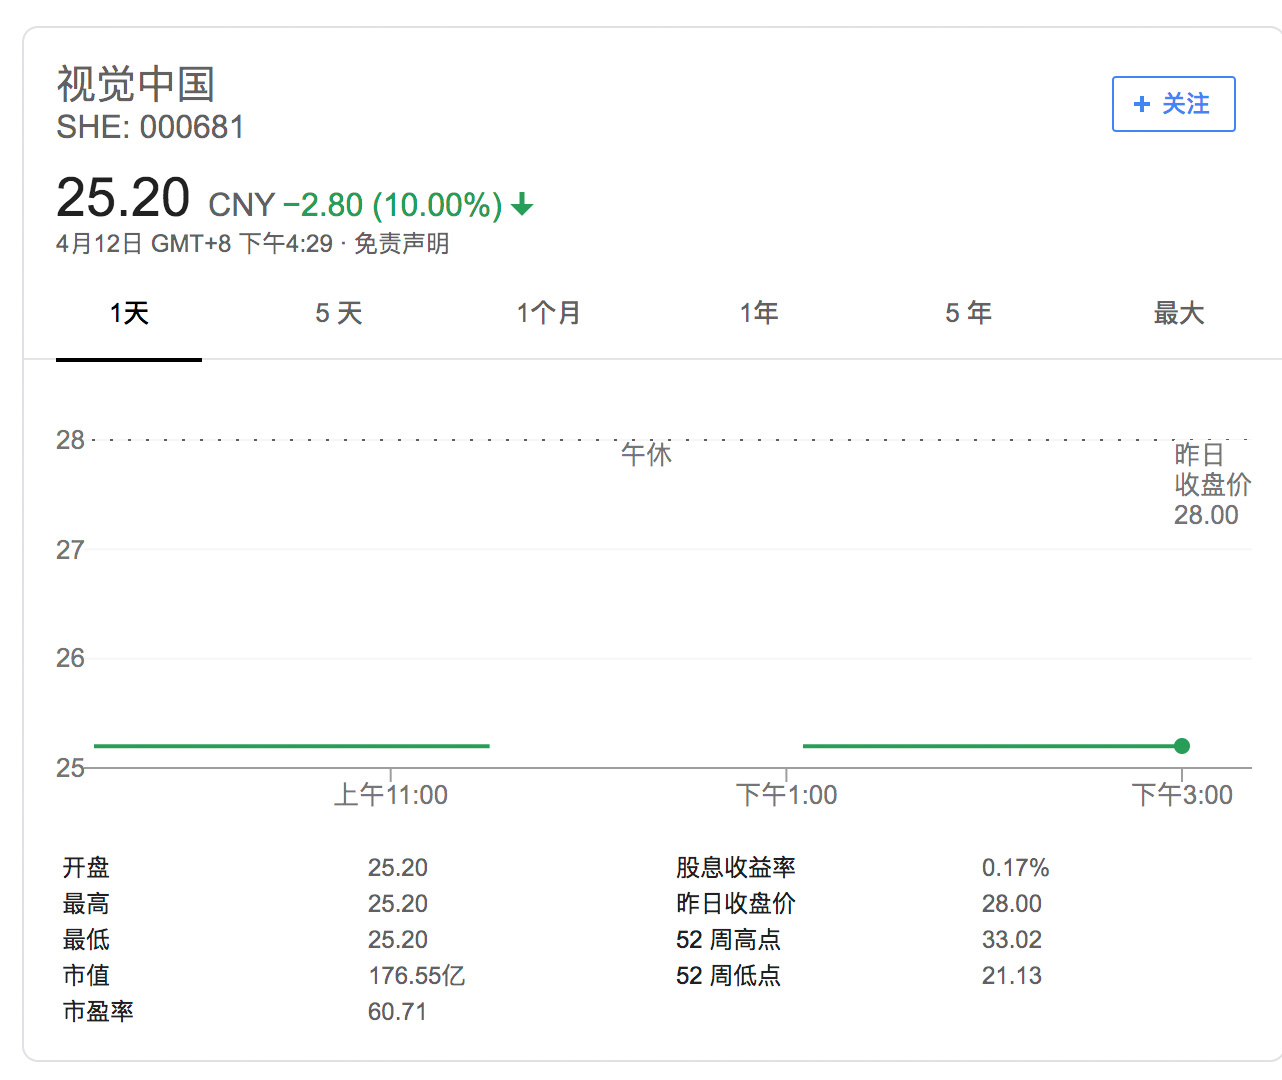Click the 股息收益率 value 0.17%
The image size is (1282, 1080).
pos(1016,867)
